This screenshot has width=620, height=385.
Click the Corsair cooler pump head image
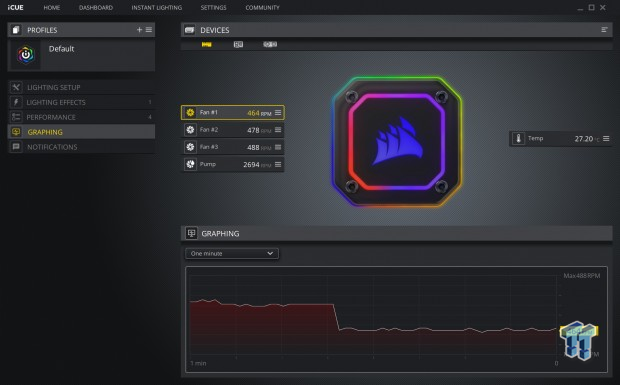397,142
